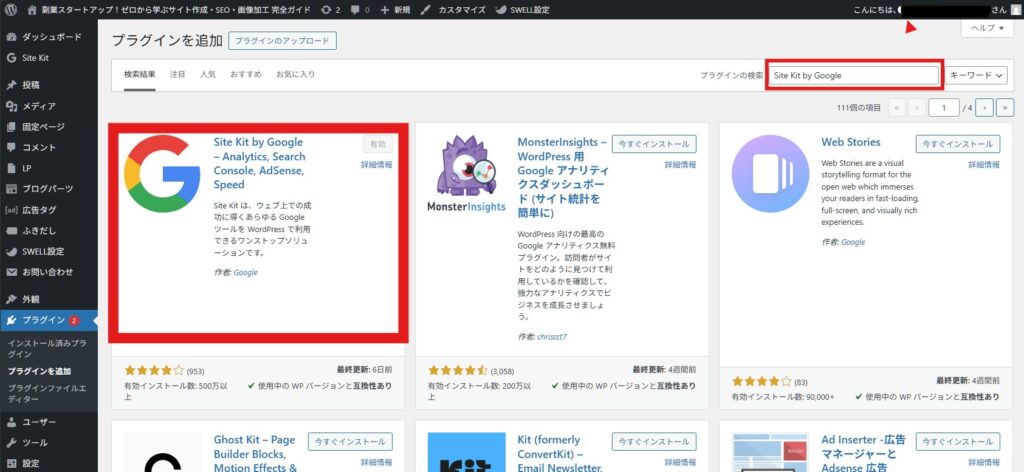This screenshot has width=1024, height=472.
Task: Click the current page number field
Action: (x=944, y=108)
